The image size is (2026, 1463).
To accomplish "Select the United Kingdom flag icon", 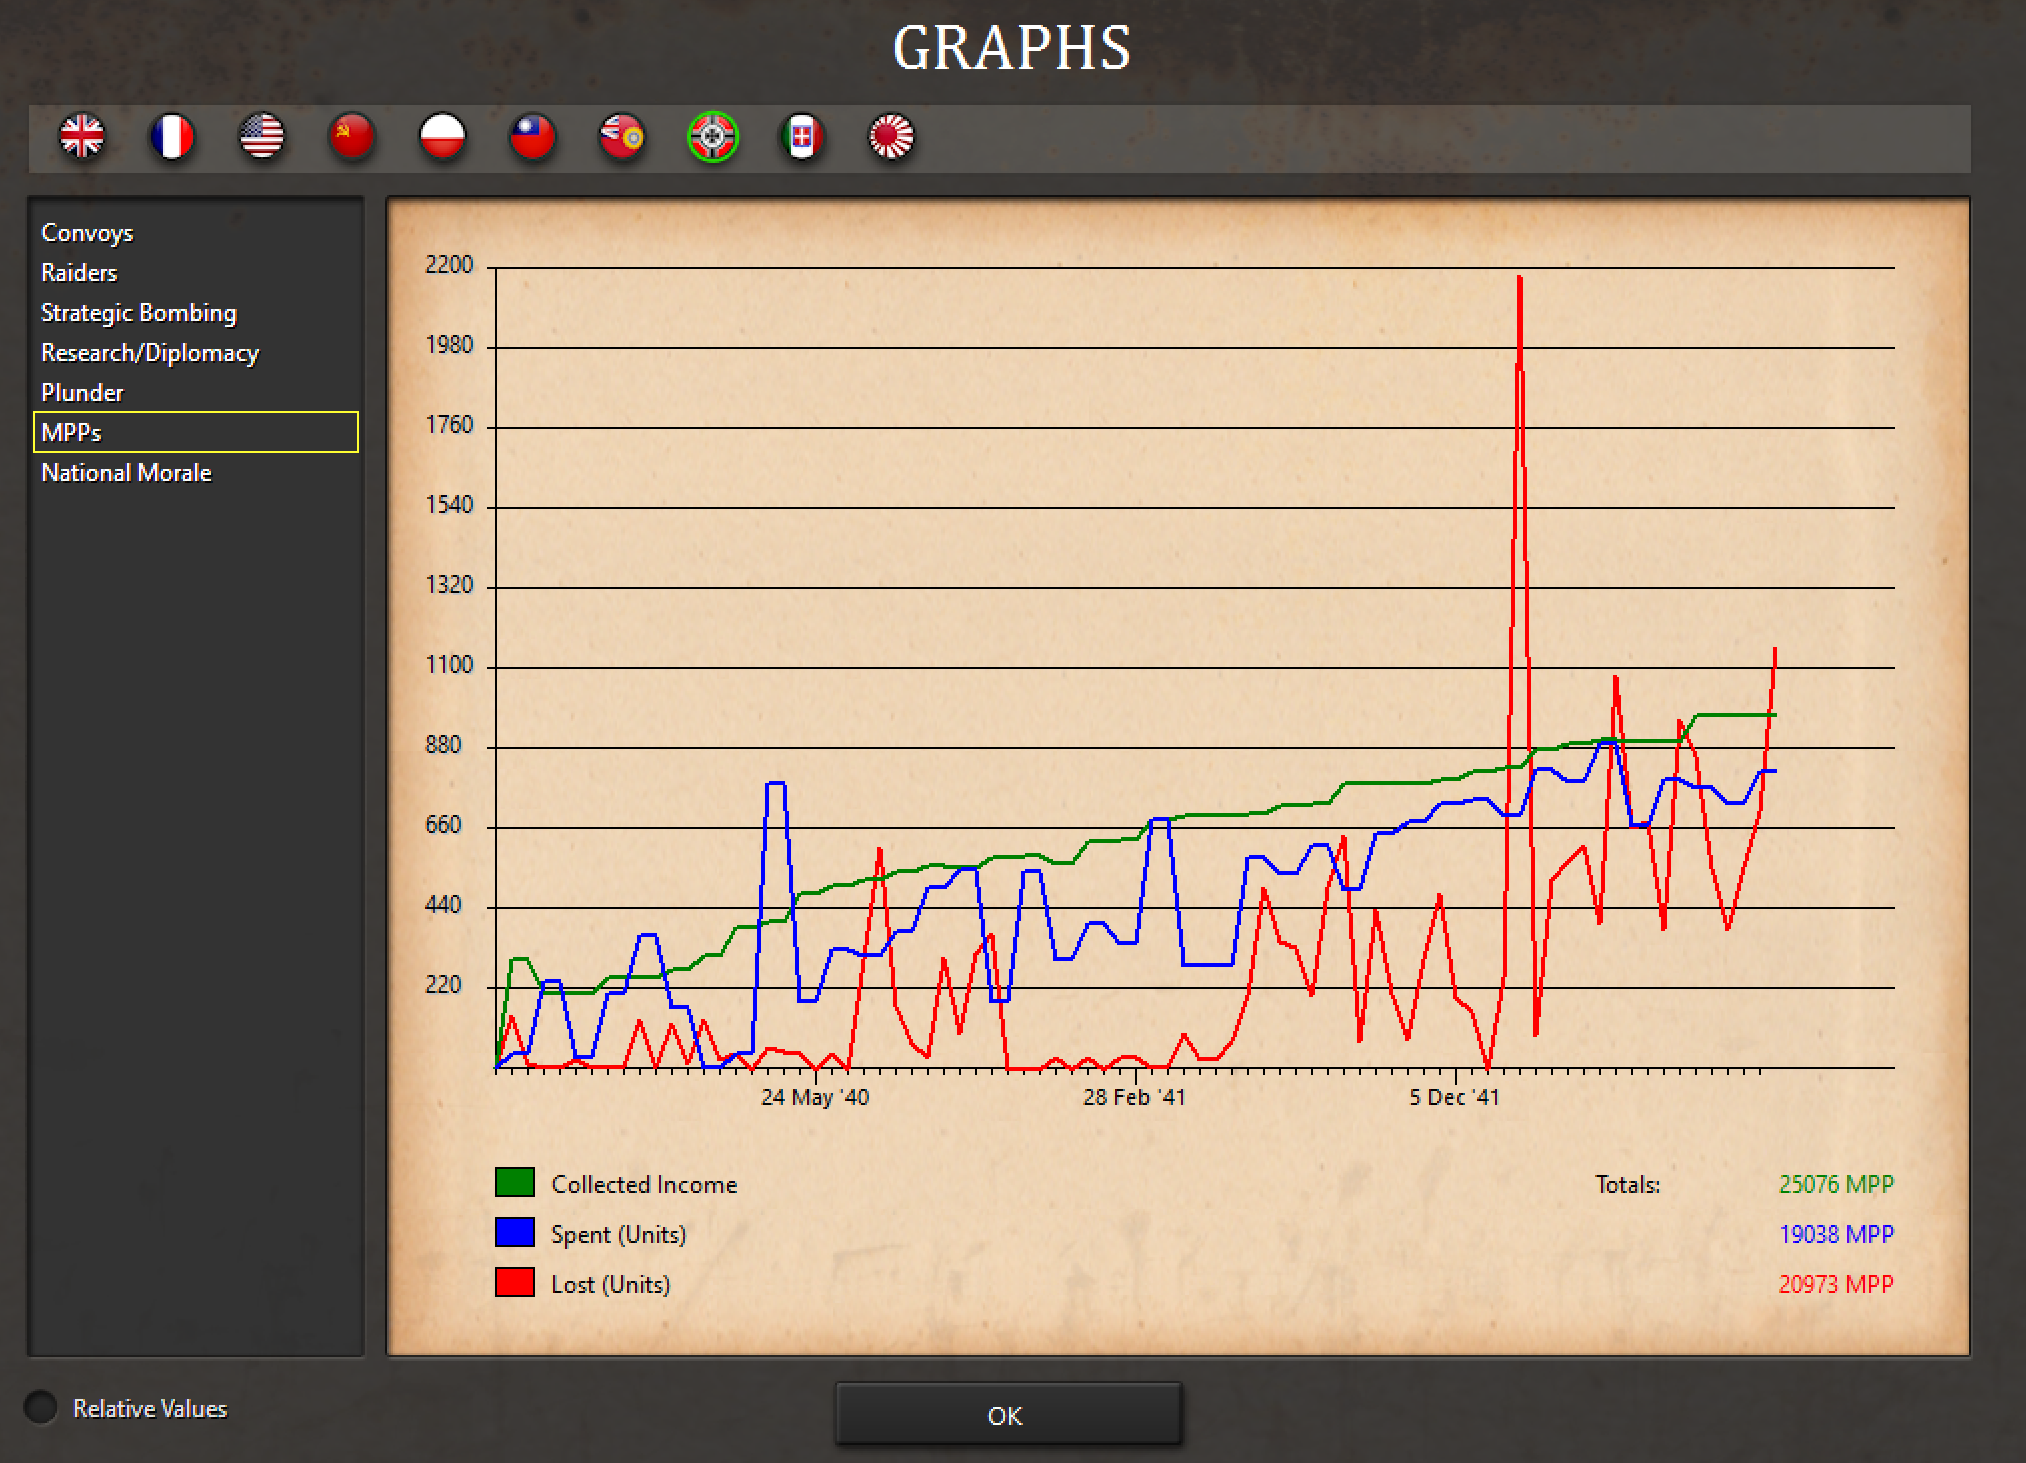I will click(x=82, y=137).
